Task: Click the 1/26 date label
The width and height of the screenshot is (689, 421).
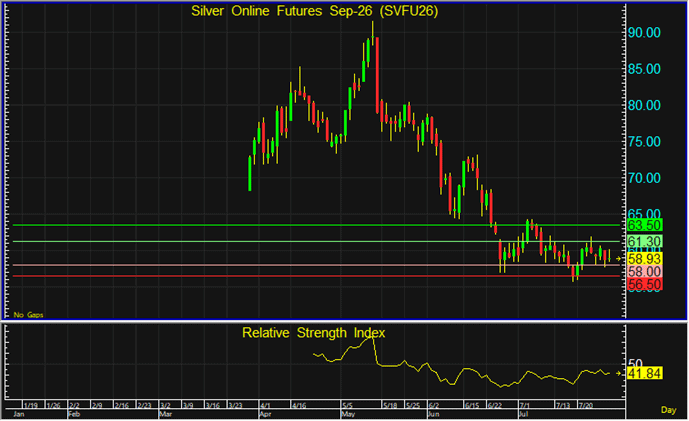Action: tap(54, 405)
